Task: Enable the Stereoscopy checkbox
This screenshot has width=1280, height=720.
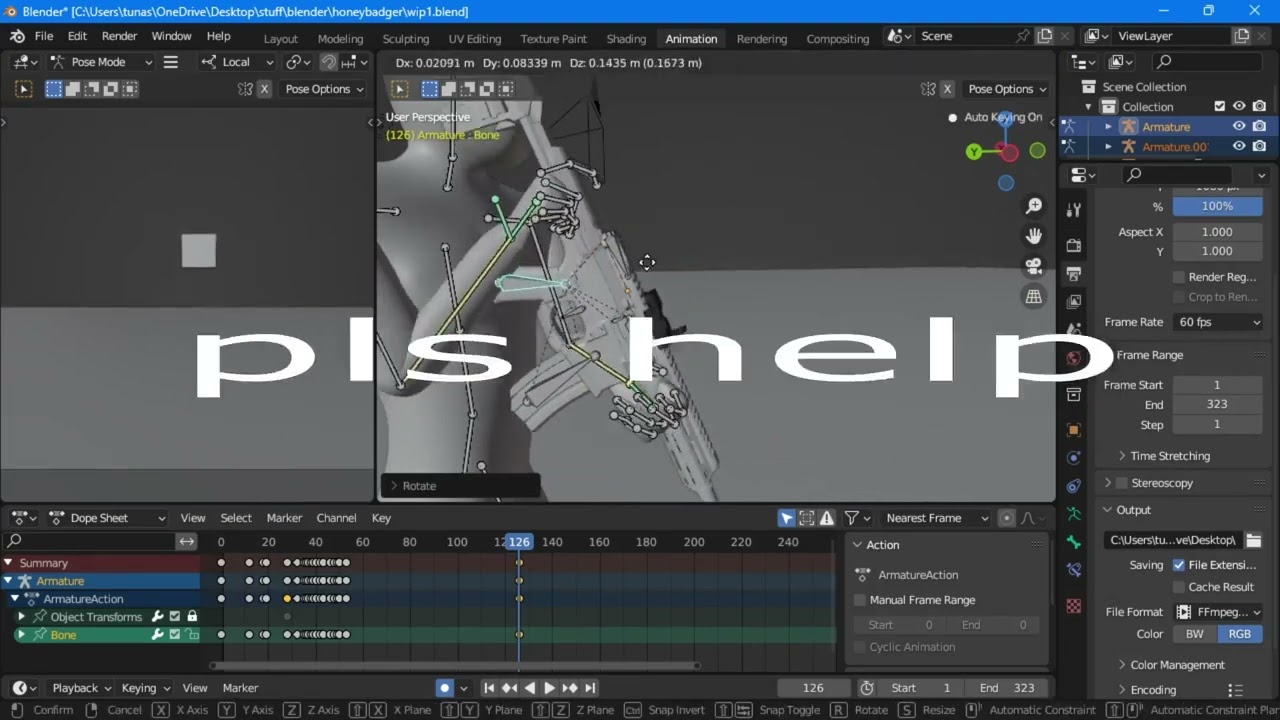Action: click(x=1121, y=483)
